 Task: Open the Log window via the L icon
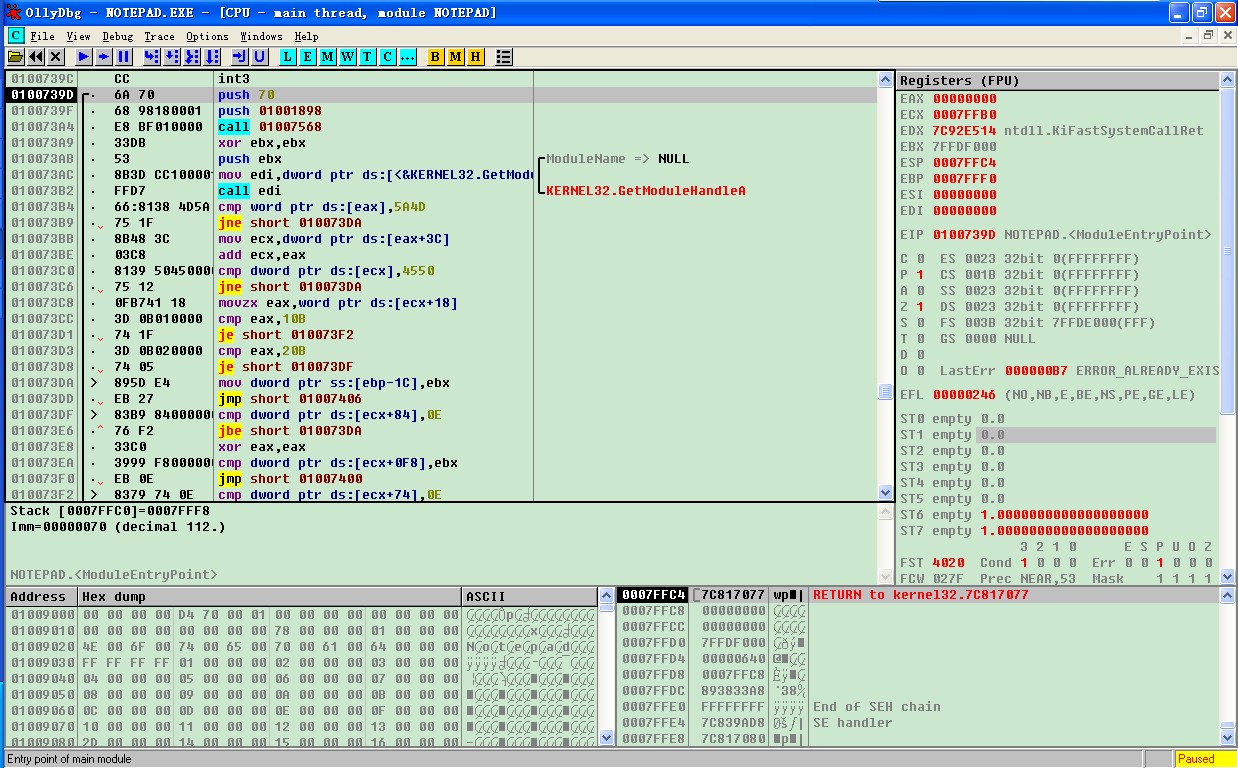(288, 57)
